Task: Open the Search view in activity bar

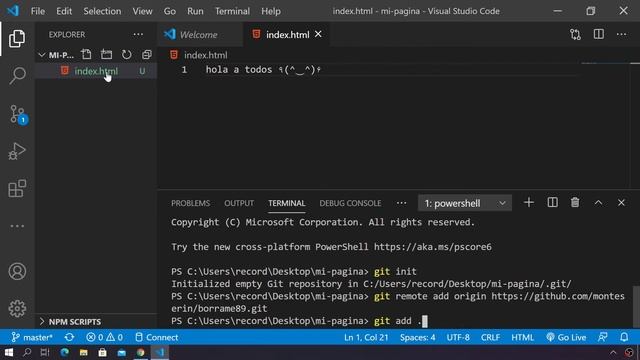Action: [17, 76]
